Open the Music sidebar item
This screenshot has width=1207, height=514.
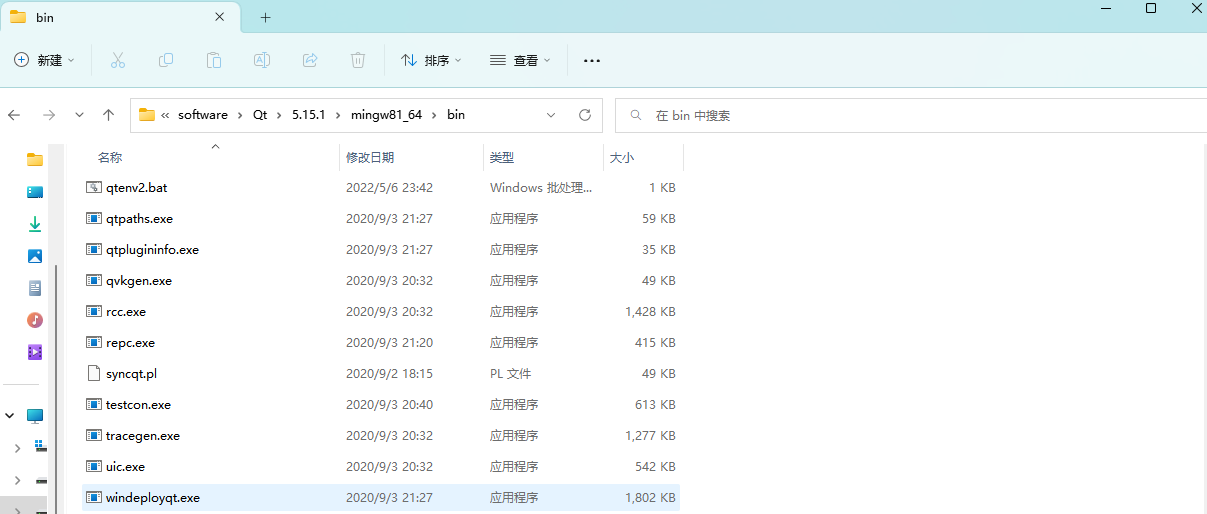(35, 320)
